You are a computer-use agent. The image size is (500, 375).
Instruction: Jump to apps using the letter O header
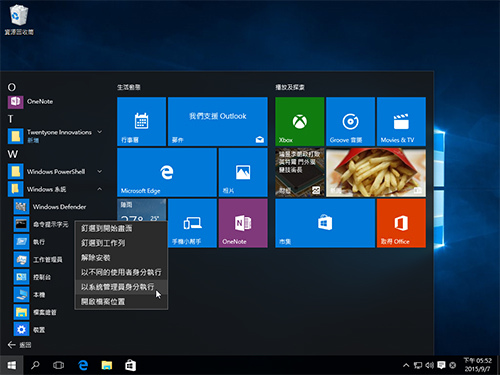coord(12,87)
